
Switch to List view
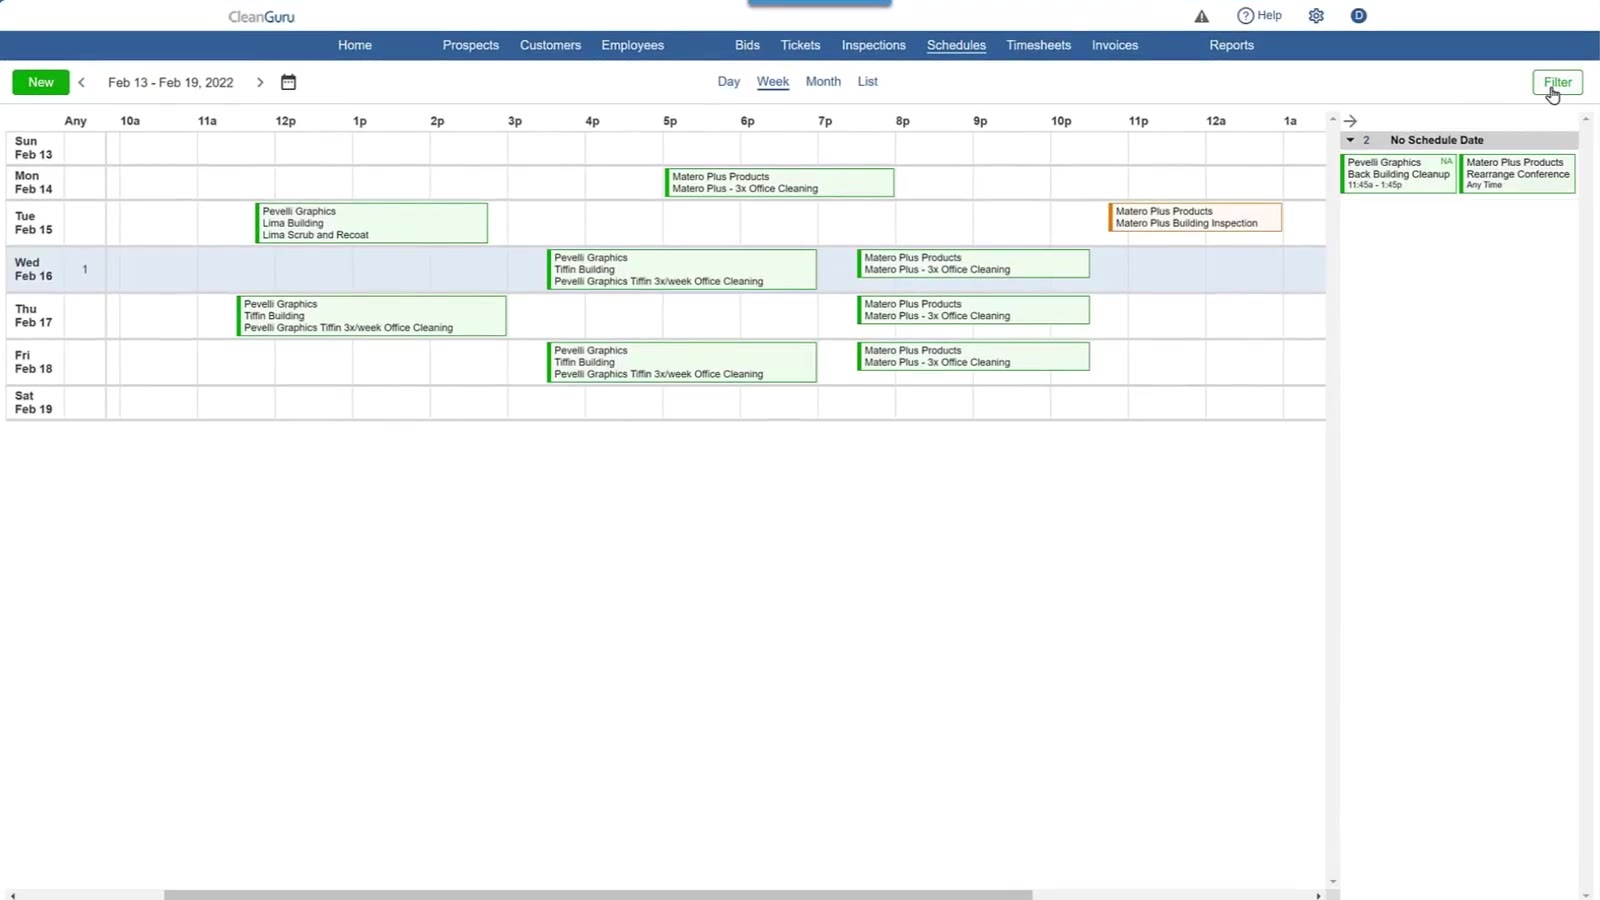867,81
